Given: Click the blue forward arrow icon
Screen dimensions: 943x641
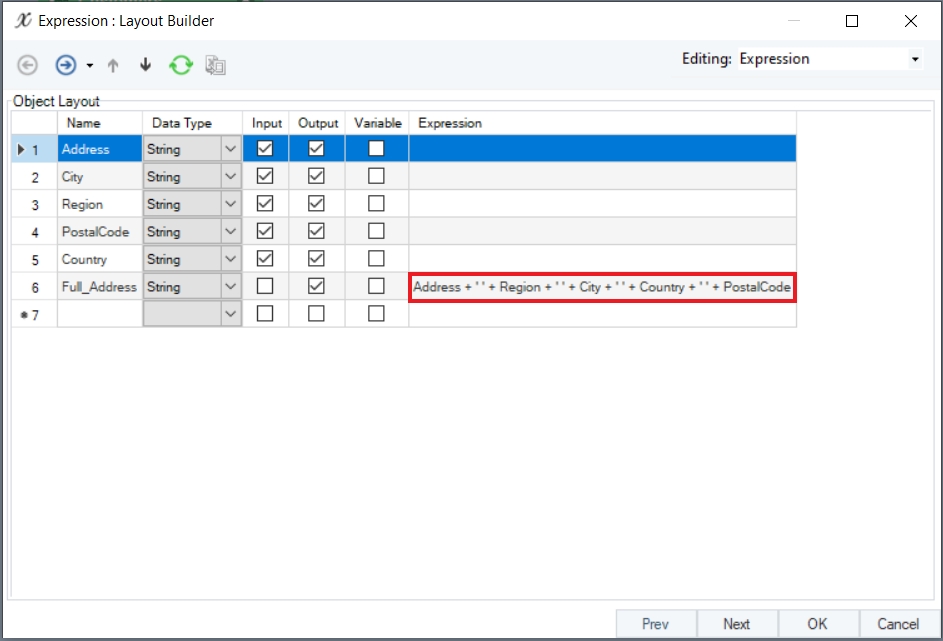Looking at the screenshot, I should [x=66, y=65].
